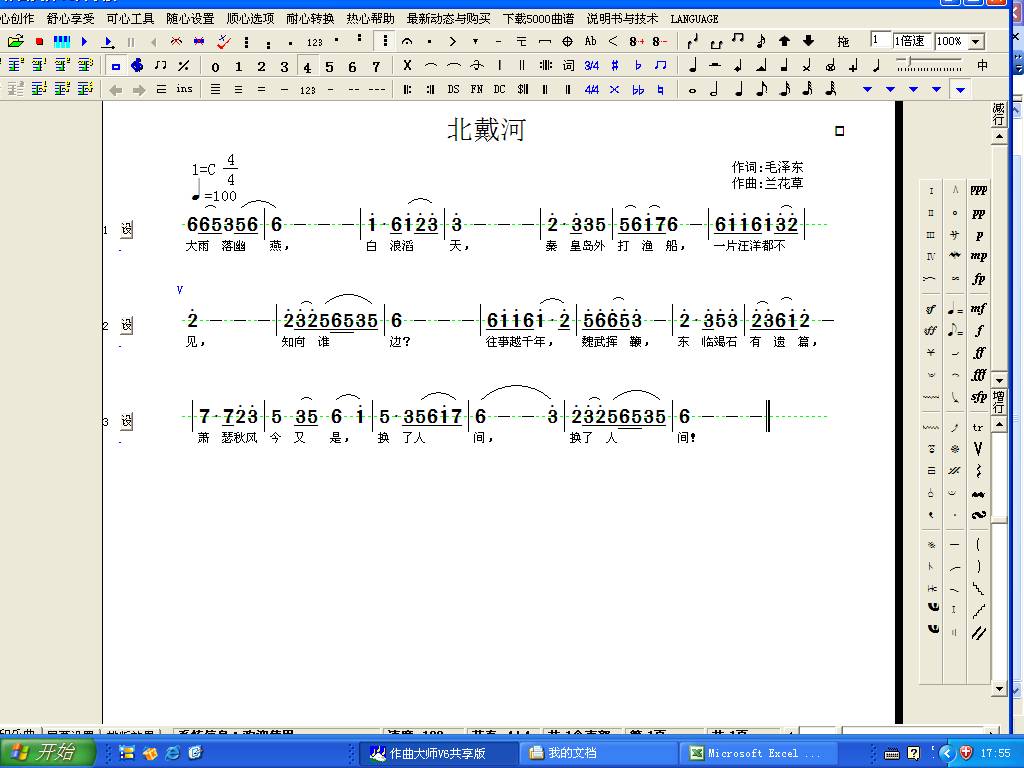Select the half note duration

[x=715, y=89]
